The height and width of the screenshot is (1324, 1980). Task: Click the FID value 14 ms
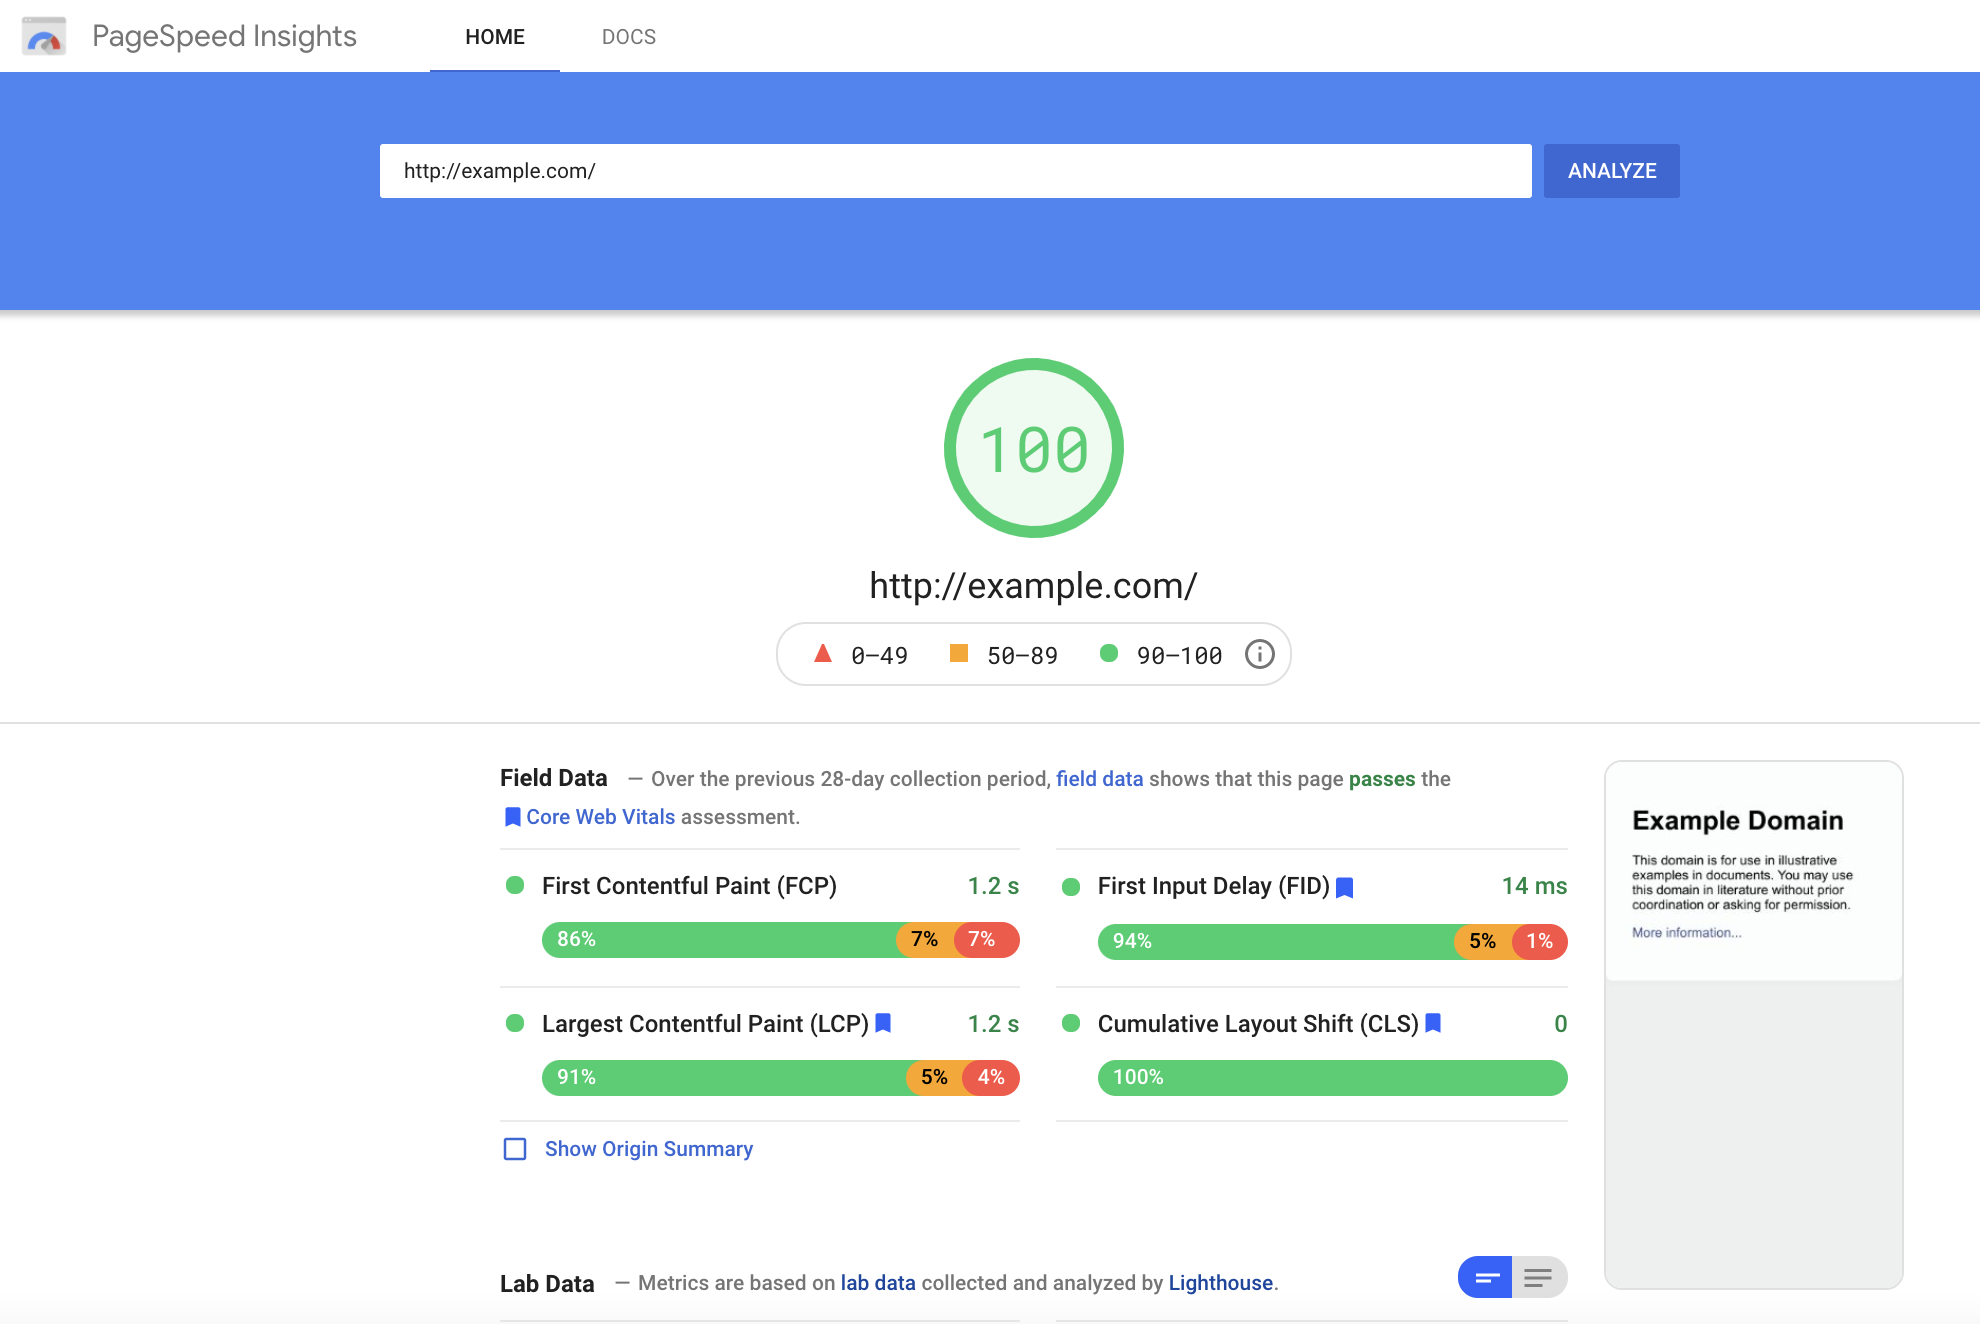[x=1534, y=886]
